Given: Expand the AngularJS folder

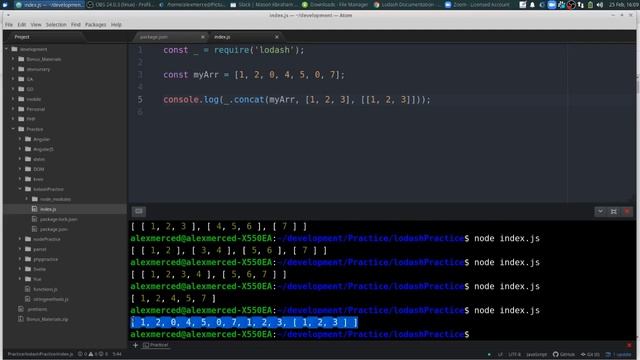Looking at the screenshot, I should (x=20, y=149).
